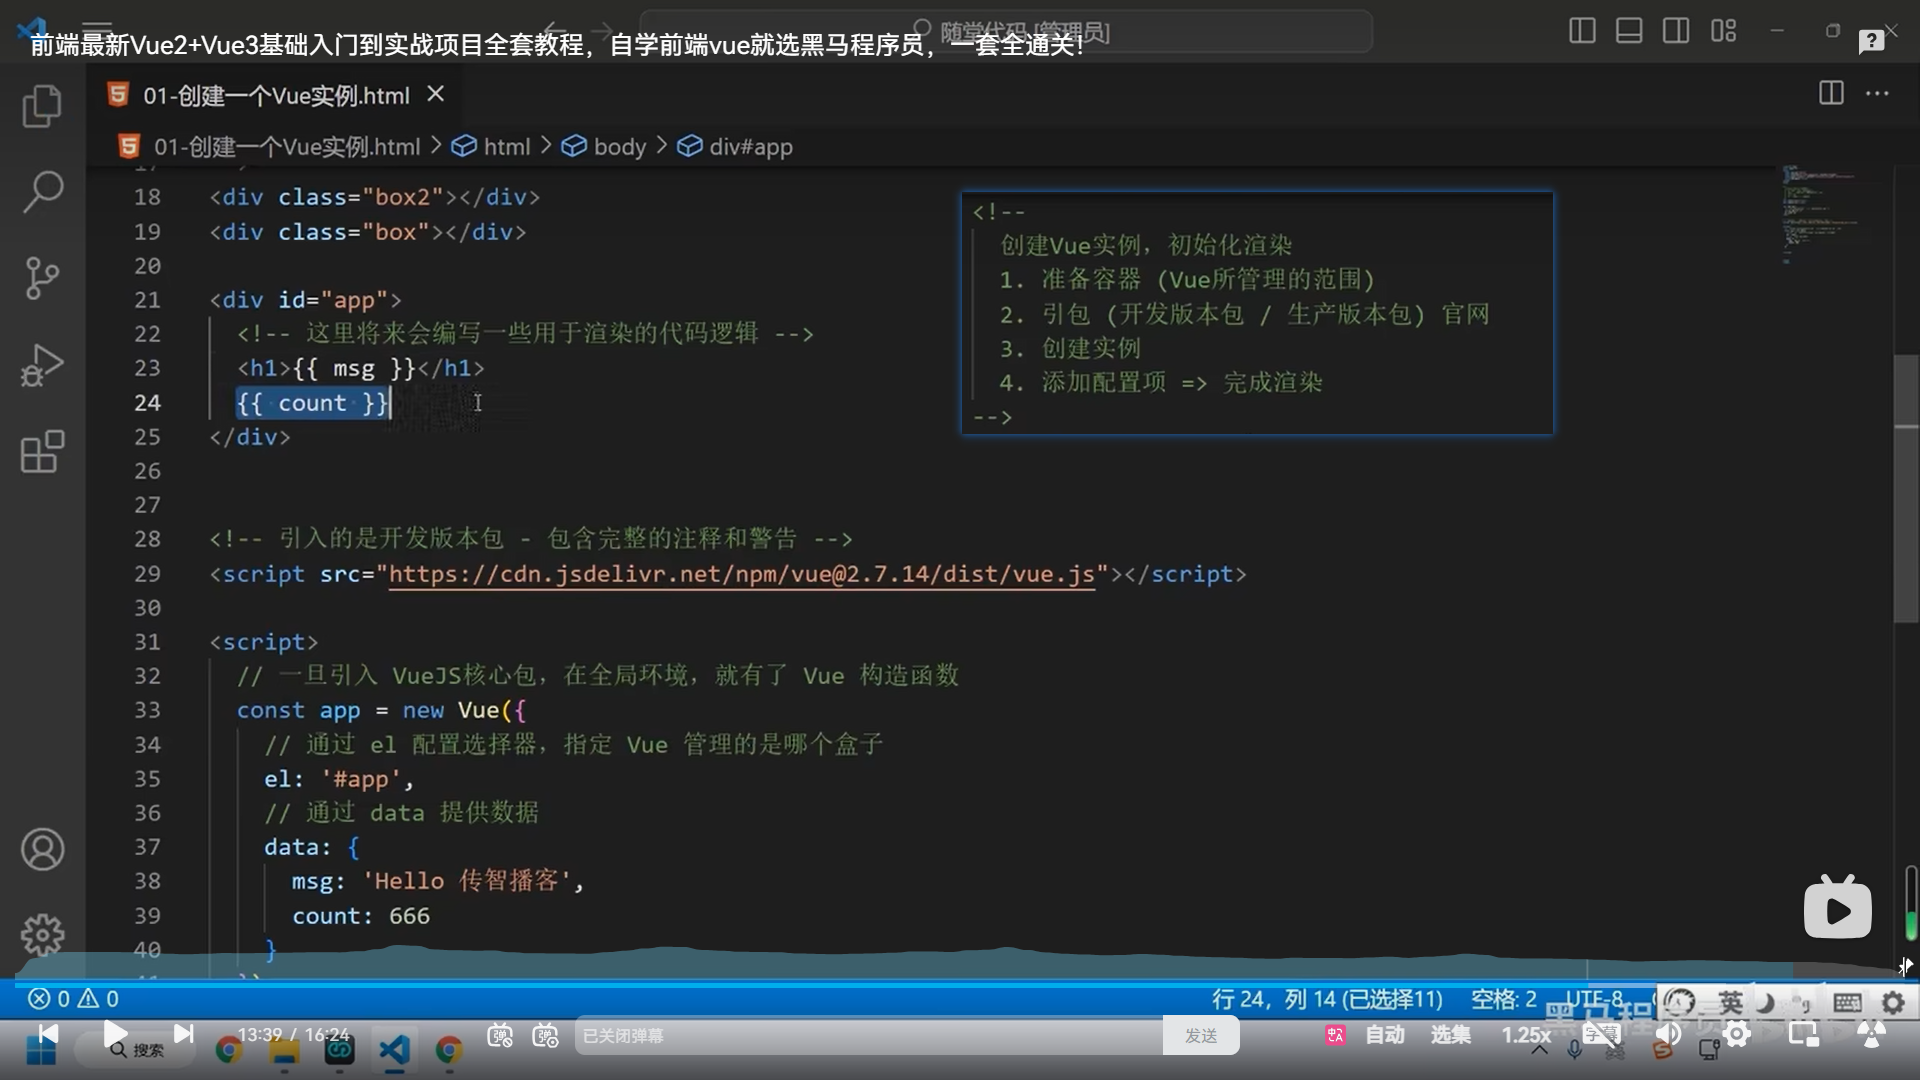Click the danmaku text input field
Image resolution: width=1920 pixels, height=1080 pixels.
click(x=868, y=1036)
